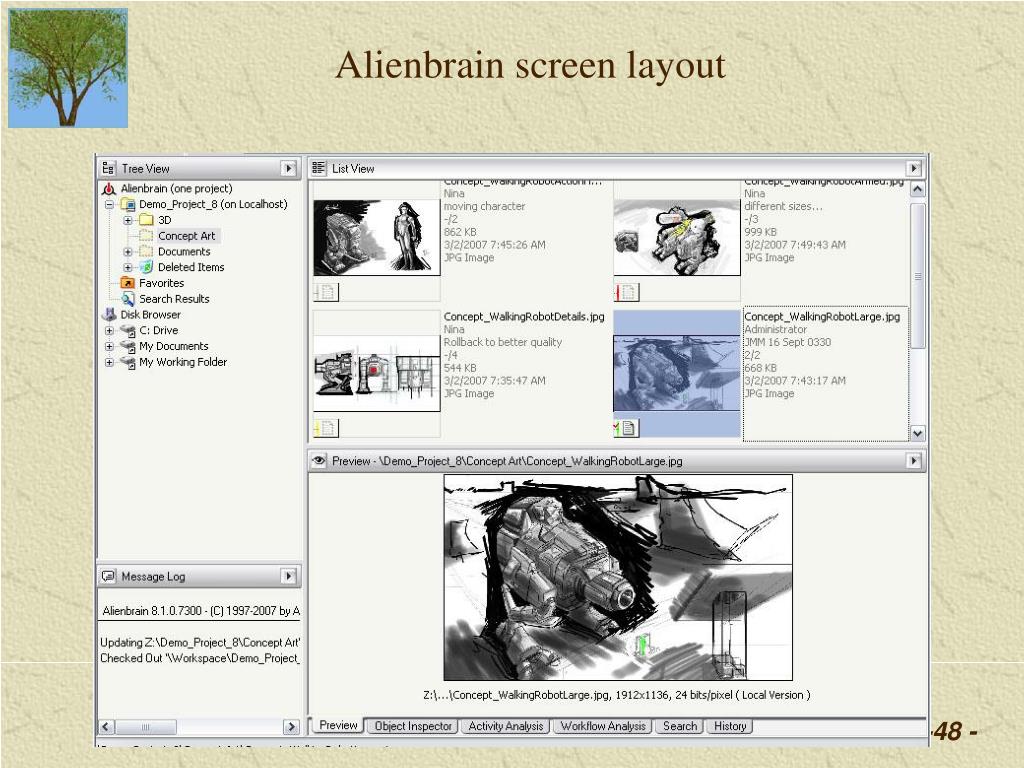This screenshot has height=768, width=1024.
Task: Expand the 3D folder node
Action: click(x=128, y=220)
